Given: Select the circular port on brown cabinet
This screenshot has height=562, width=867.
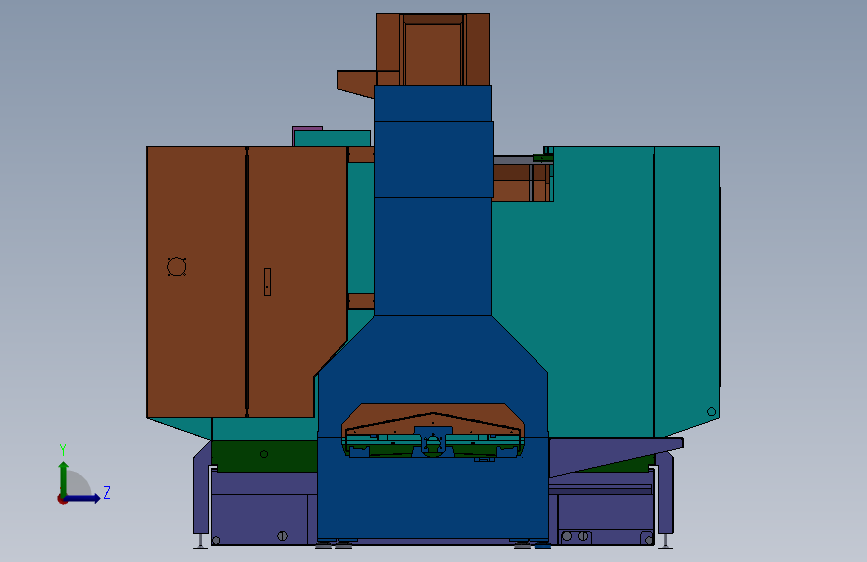Looking at the screenshot, I should (x=176, y=267).
